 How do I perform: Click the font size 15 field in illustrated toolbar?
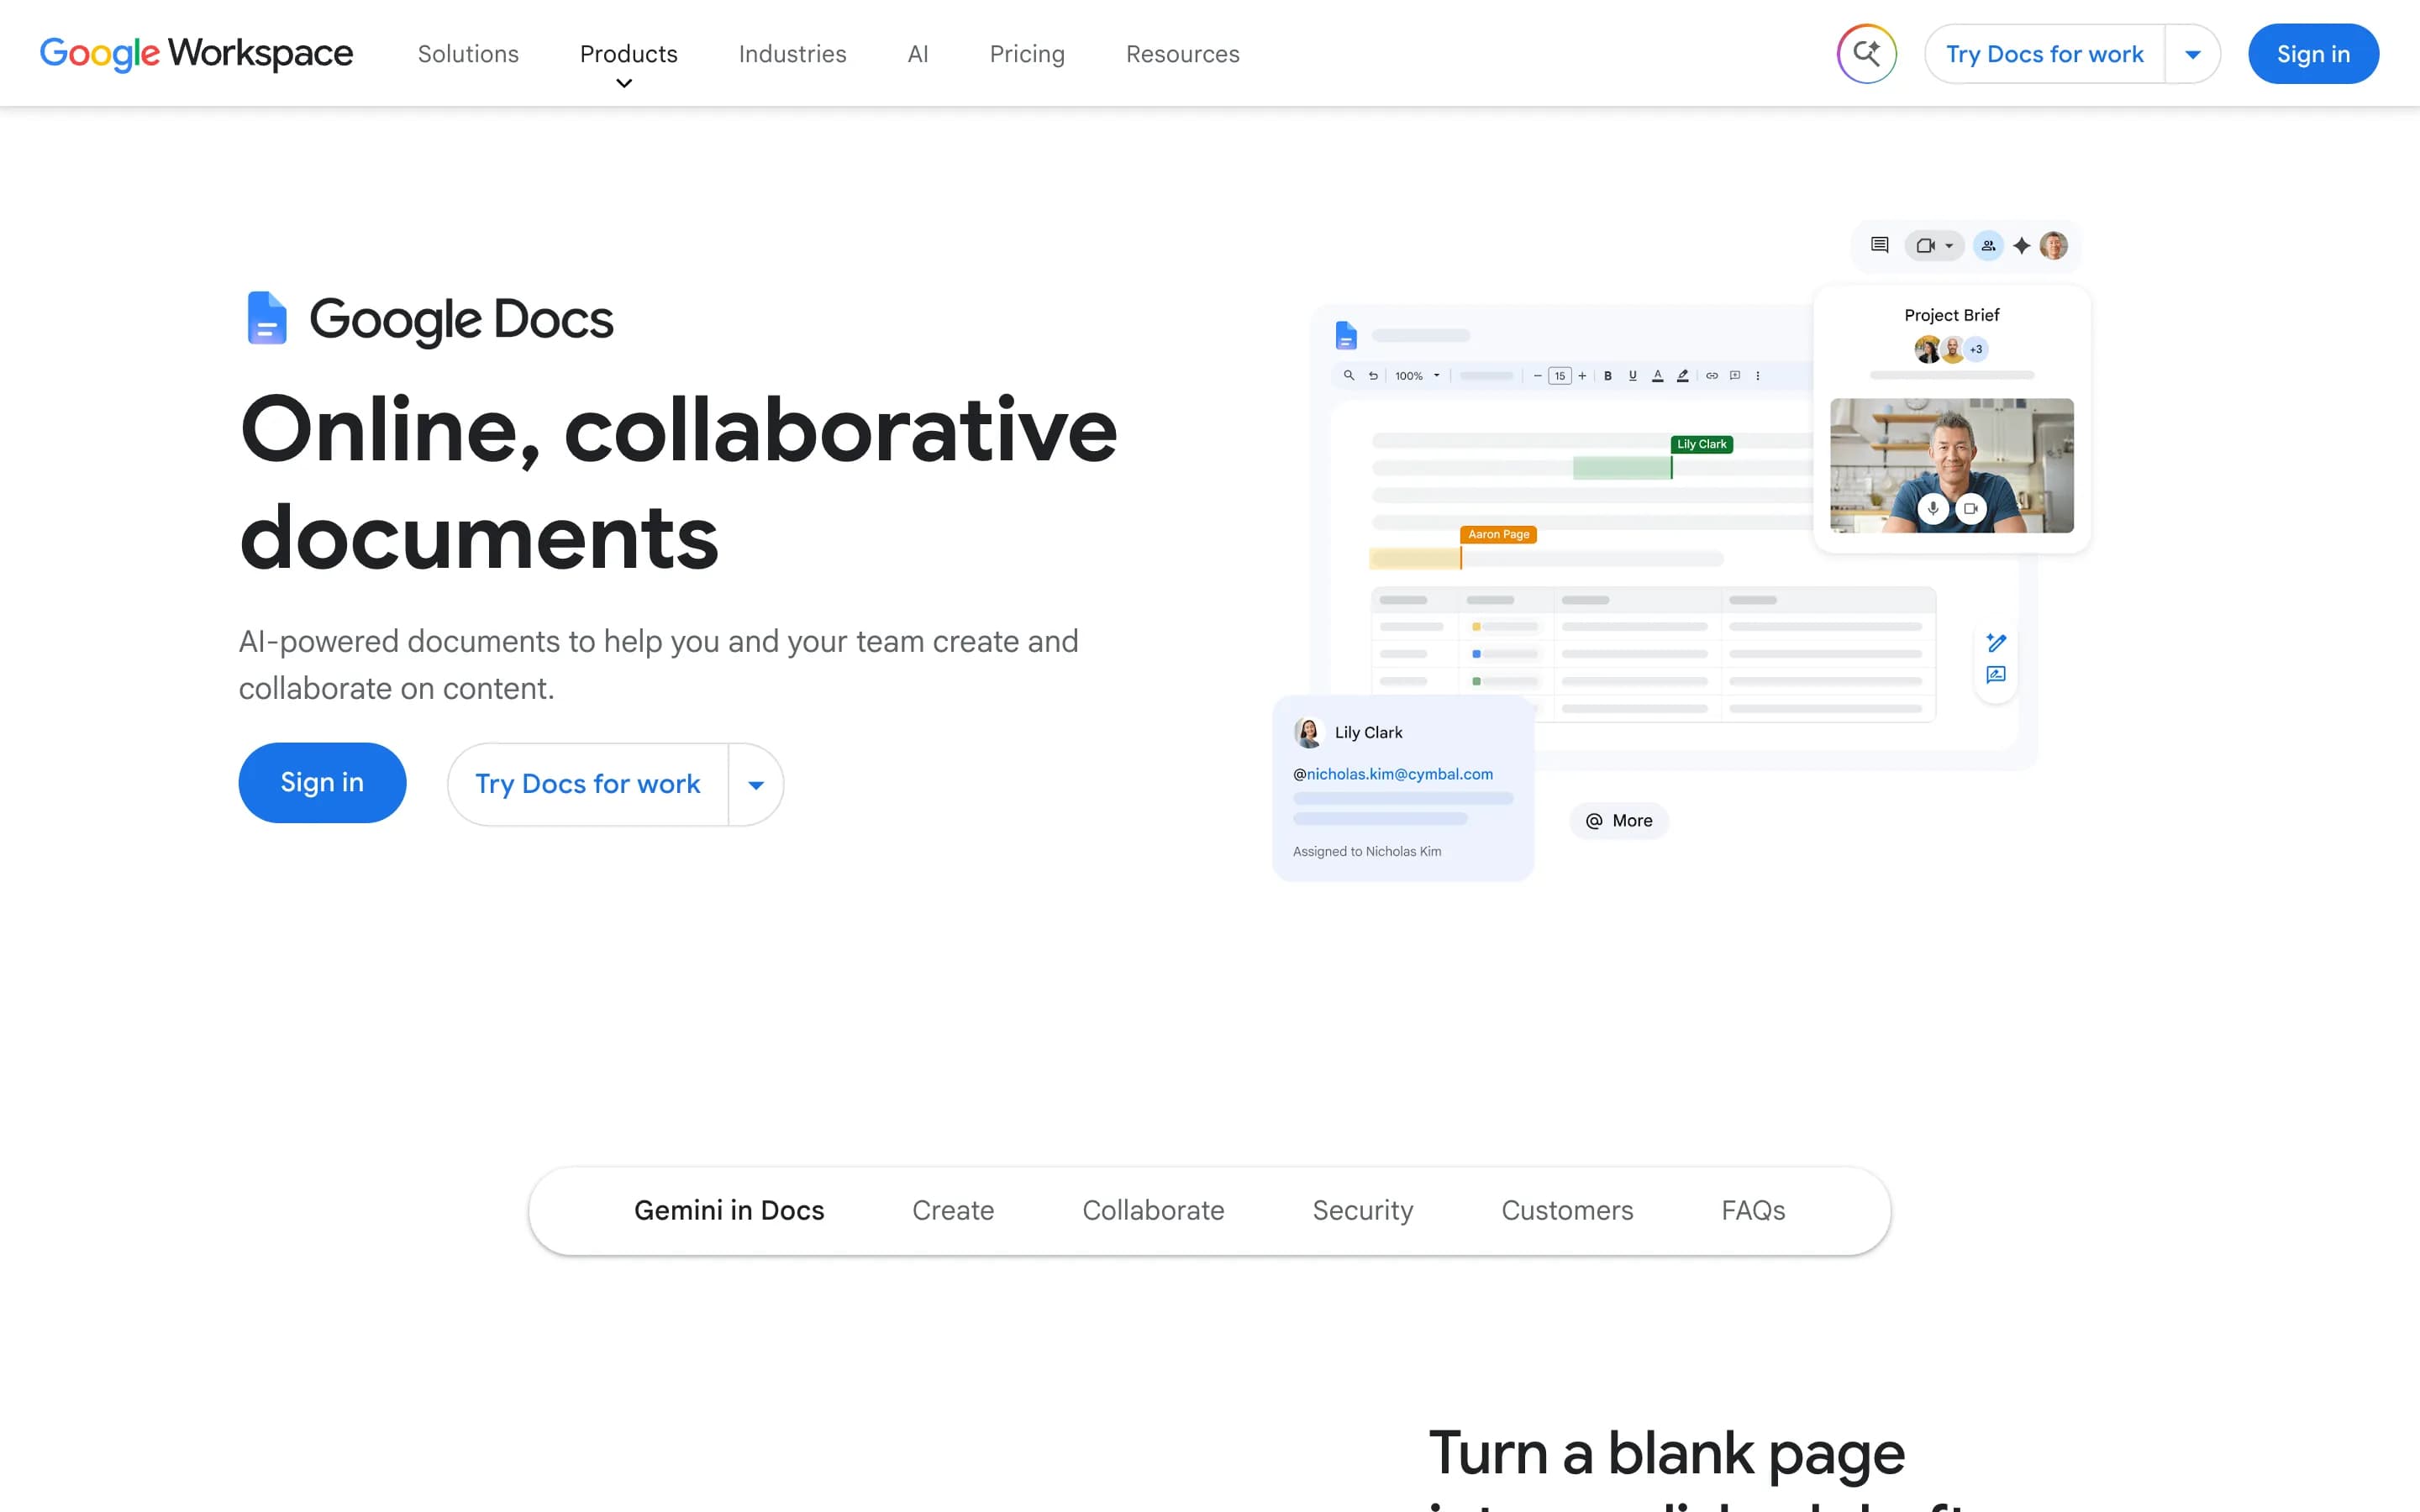pyautogui.click(x=1560, y=376)
